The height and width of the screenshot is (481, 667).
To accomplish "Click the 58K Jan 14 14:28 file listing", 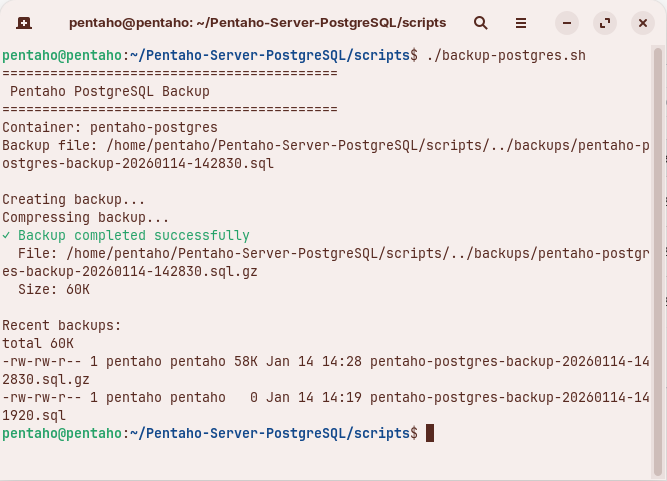I will point(325,361).
